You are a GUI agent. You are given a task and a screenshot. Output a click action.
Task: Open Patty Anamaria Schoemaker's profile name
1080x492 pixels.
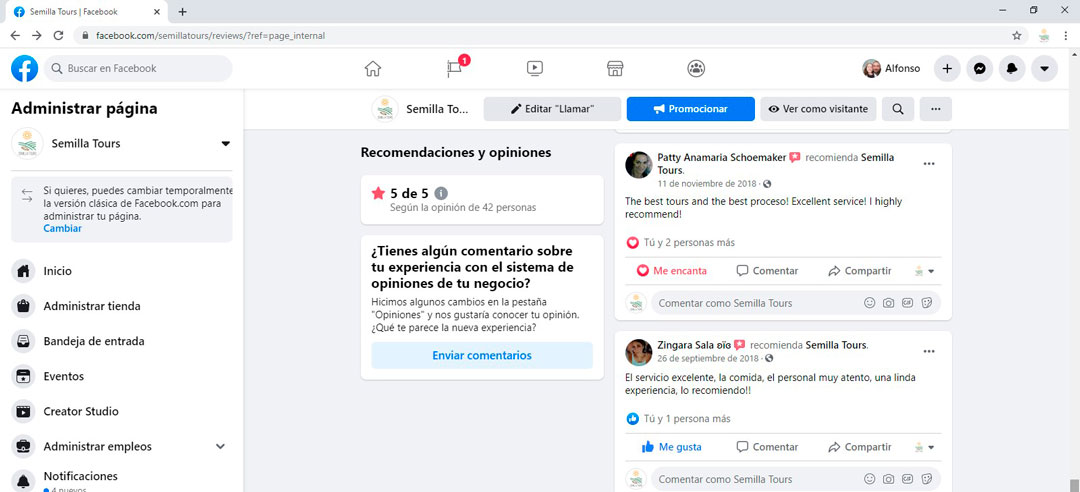[721, 157]
